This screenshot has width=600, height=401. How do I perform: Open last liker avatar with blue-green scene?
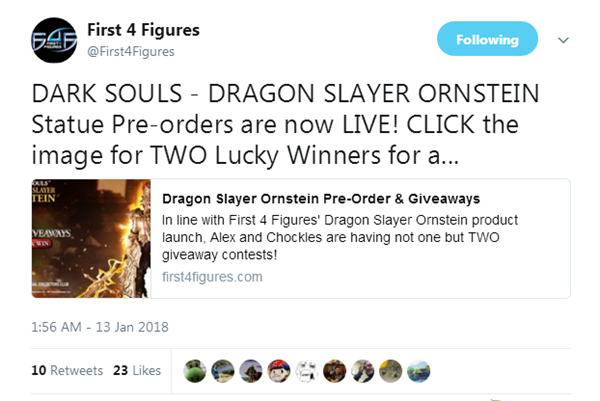tap(418, 371)
